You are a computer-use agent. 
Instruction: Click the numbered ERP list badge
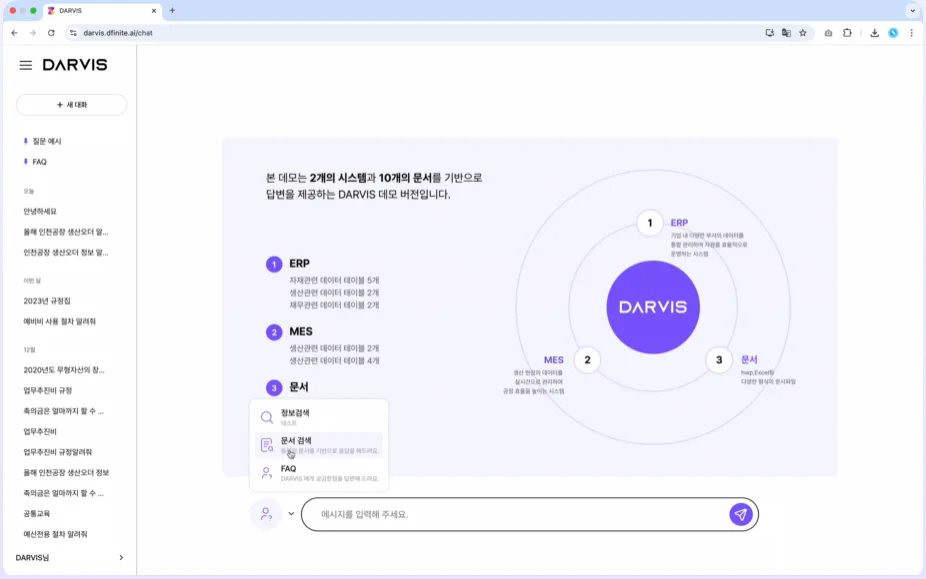click(x=274, y=264)
